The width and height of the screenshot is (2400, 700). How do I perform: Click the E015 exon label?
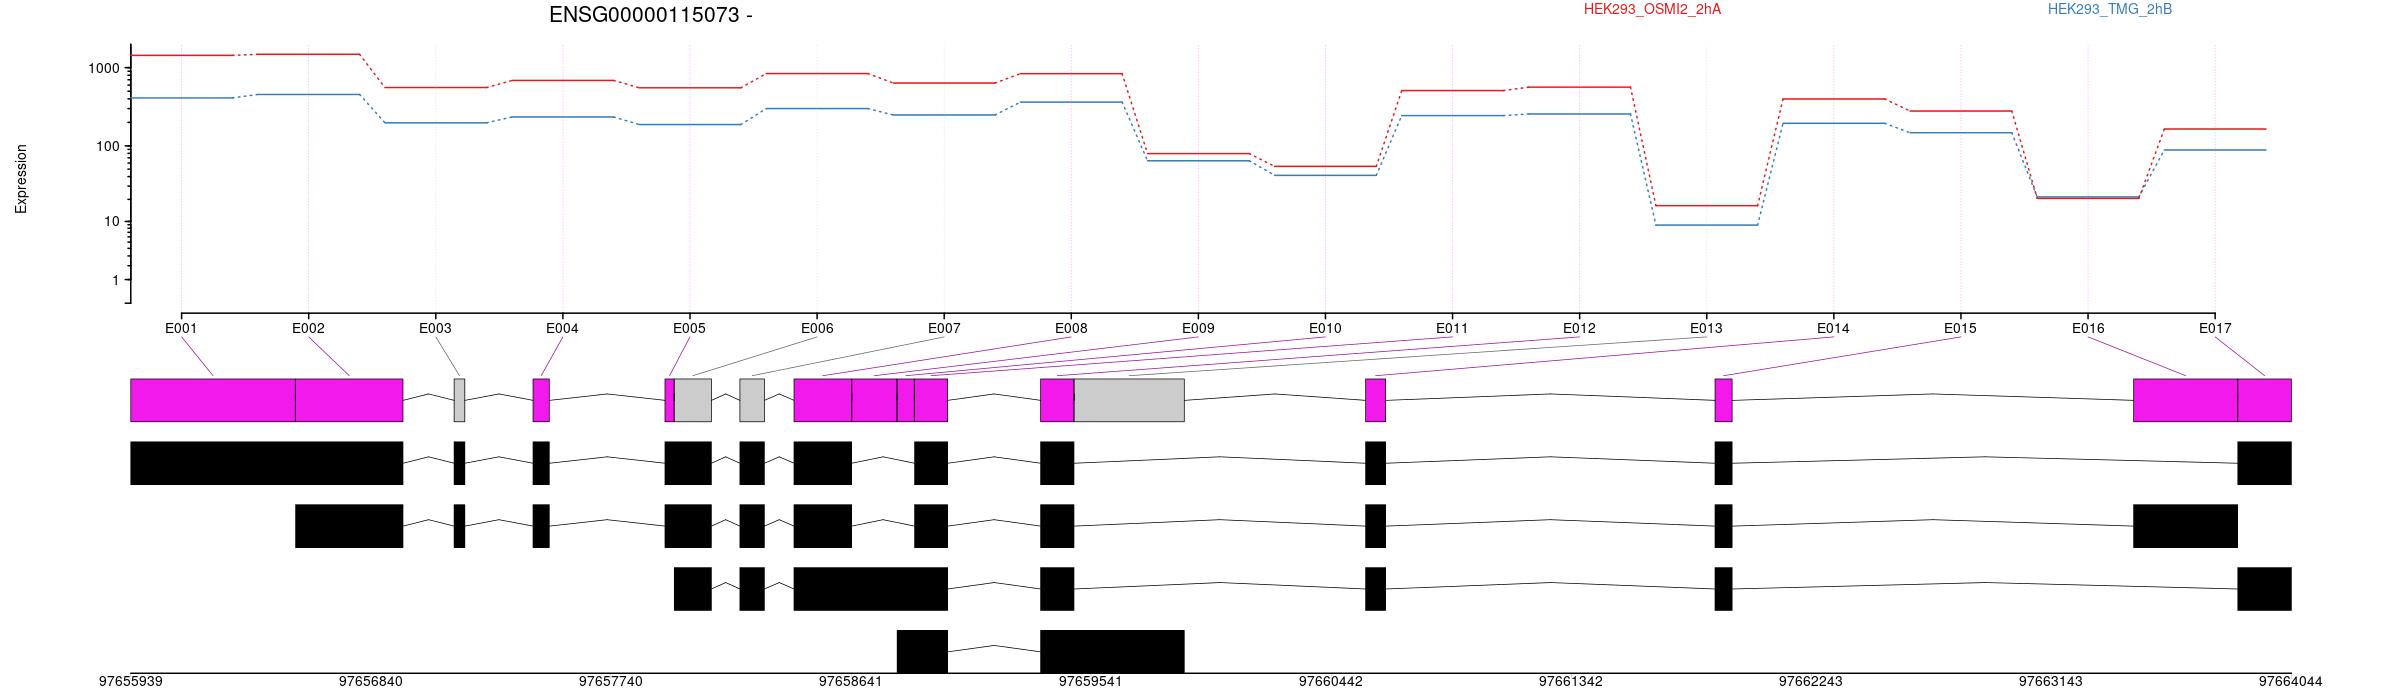coord(1960,328)
